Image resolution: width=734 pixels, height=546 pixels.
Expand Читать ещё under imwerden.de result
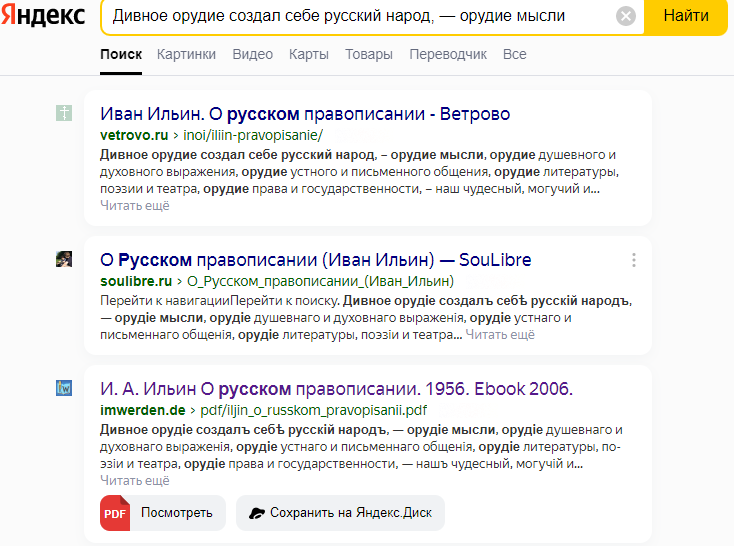click(134, 480)
